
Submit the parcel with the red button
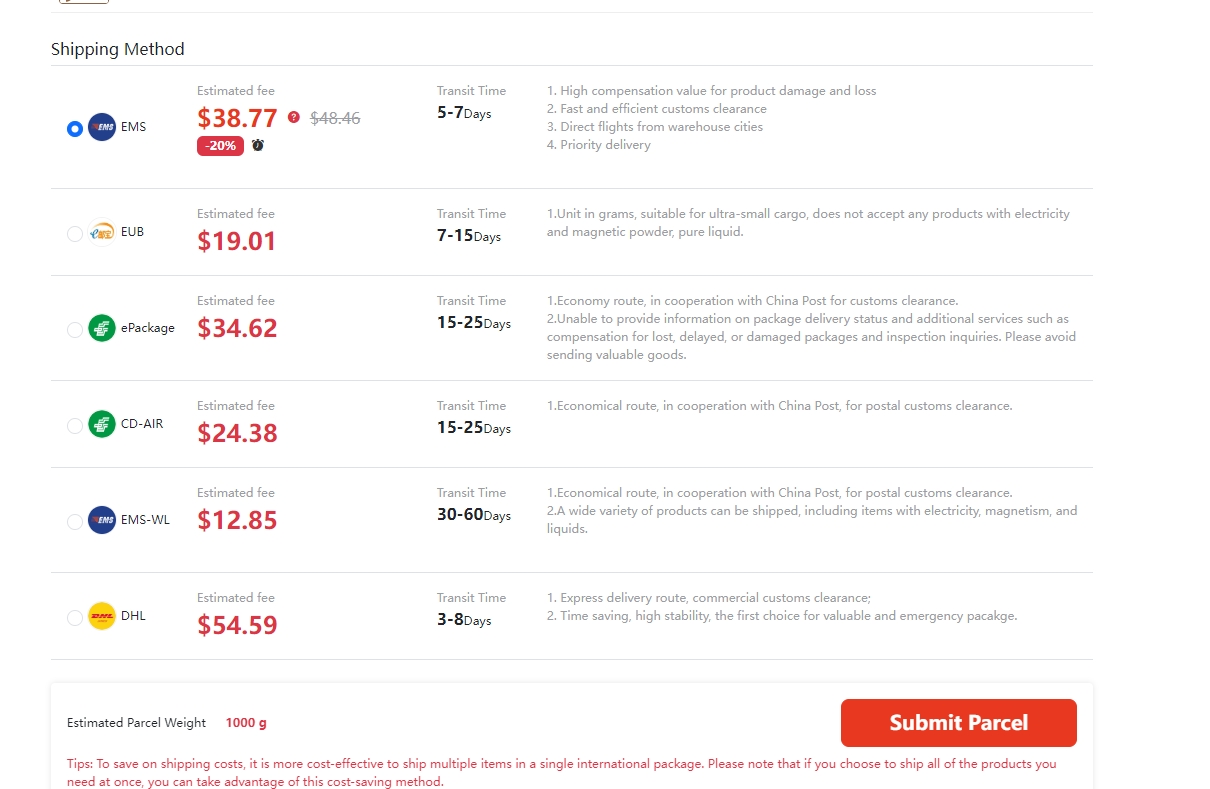coord(958,723)
